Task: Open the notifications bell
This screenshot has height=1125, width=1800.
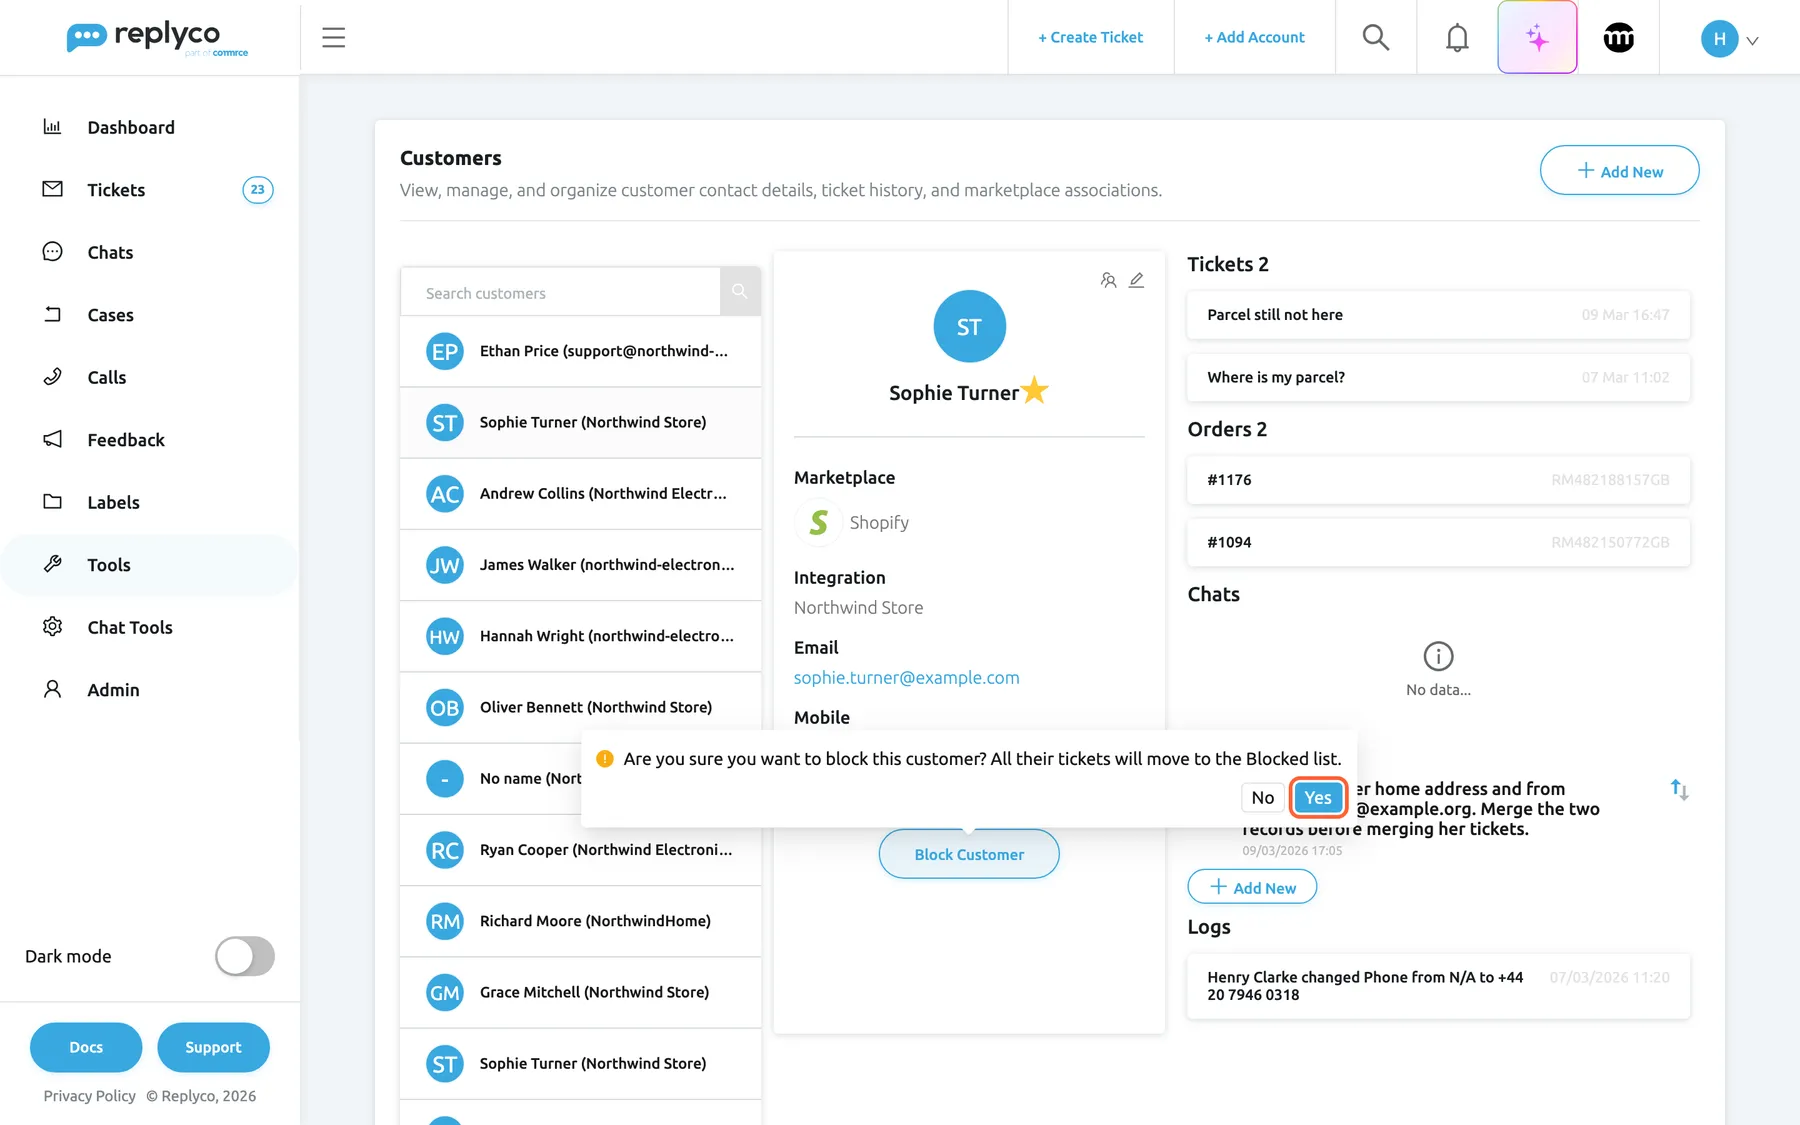Action: click(1457, 38)
